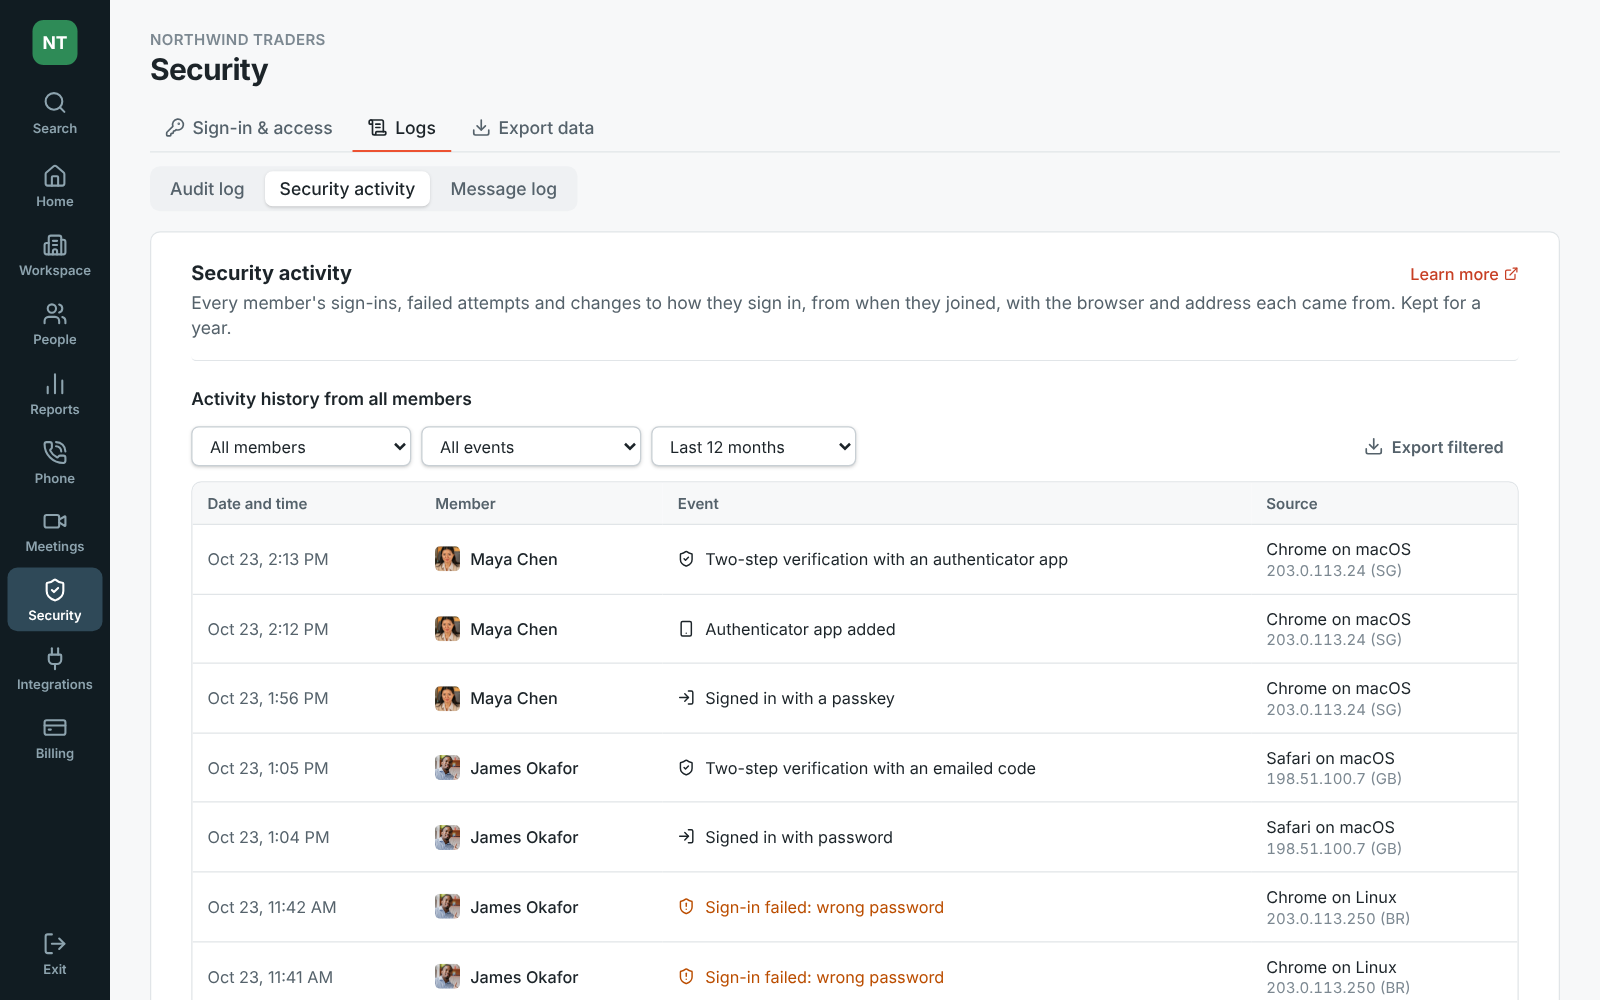Click the Export filtered button
The image size is (1600, 1000).
coord(1434,447)
